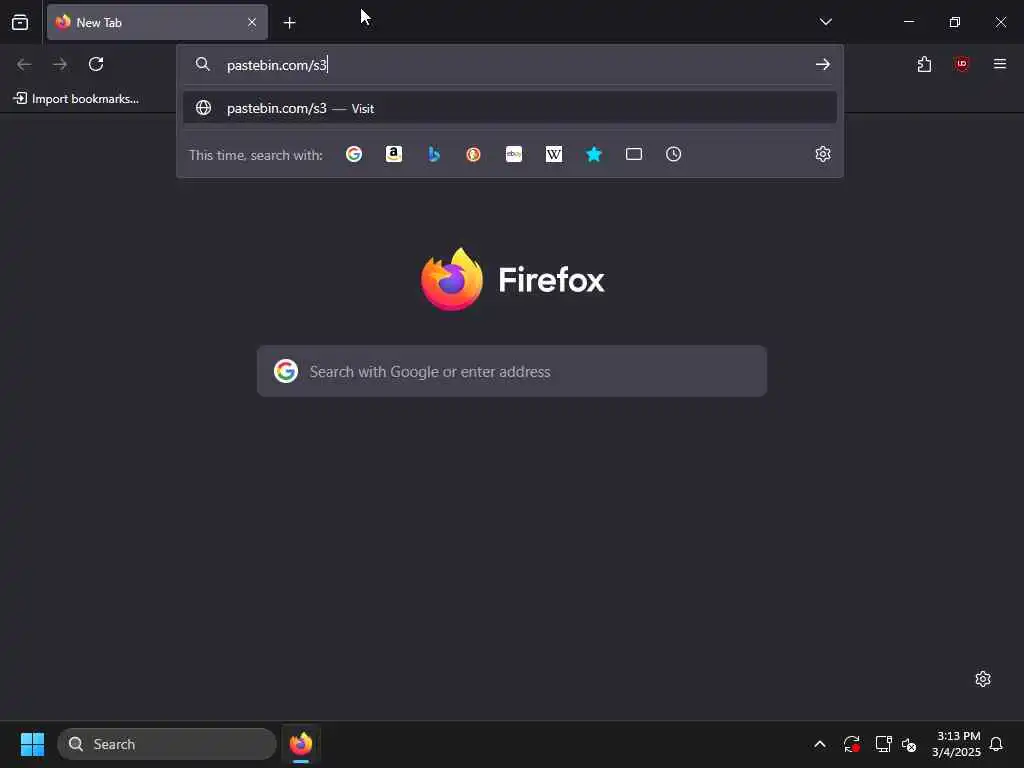This screenshot has height=768, width=1024.
Task: Open the Extensions puzzle icon
Action: 924,64
